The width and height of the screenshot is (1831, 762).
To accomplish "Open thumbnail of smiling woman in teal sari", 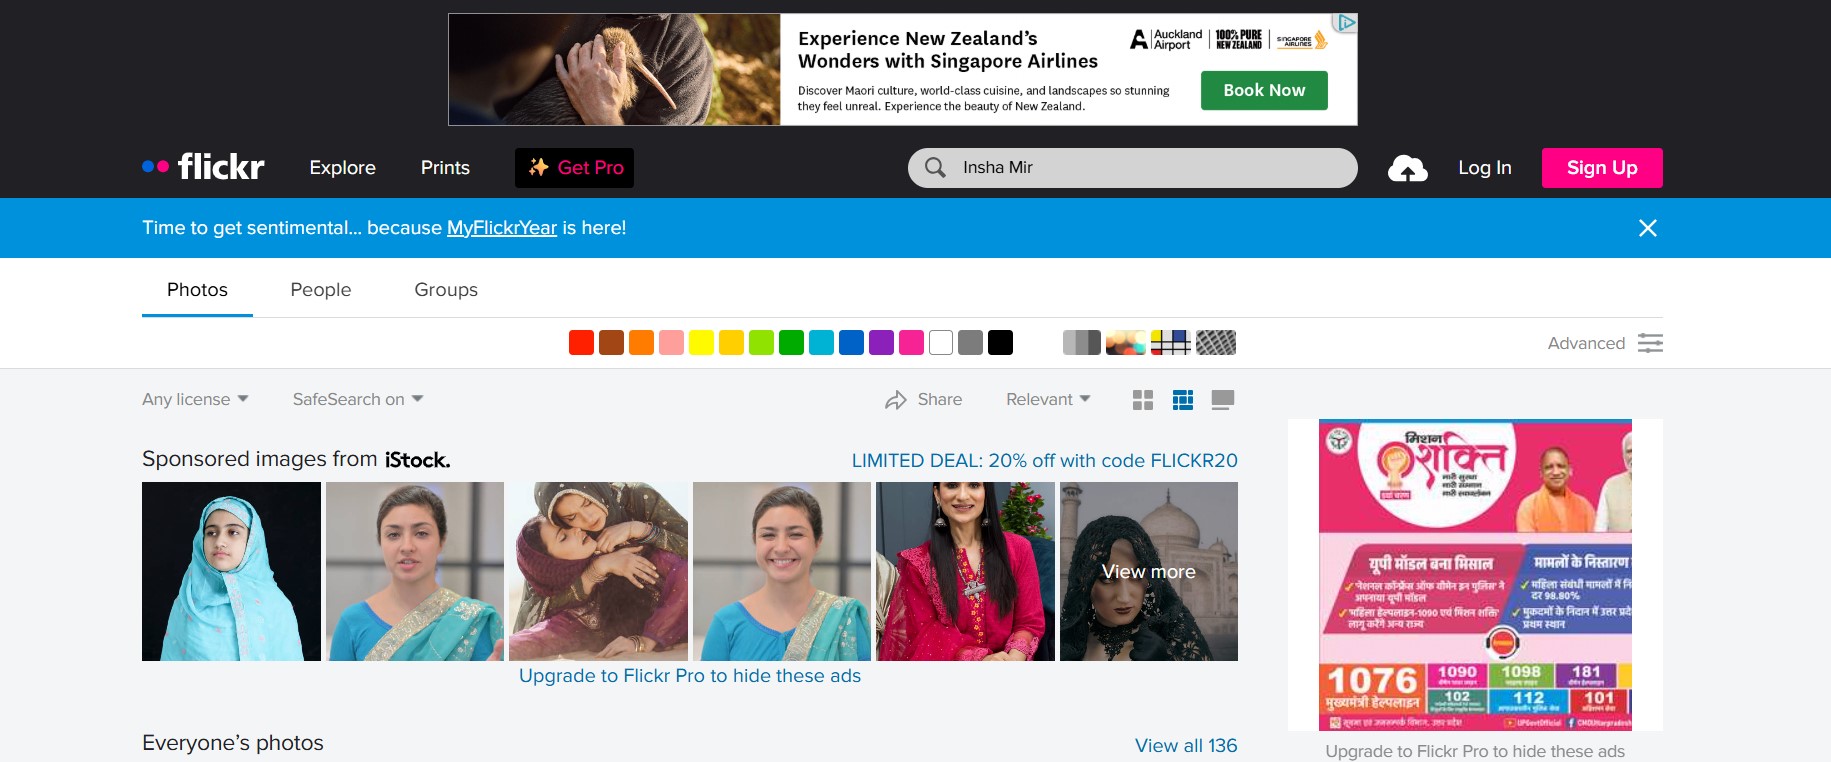I will point(782,571).
